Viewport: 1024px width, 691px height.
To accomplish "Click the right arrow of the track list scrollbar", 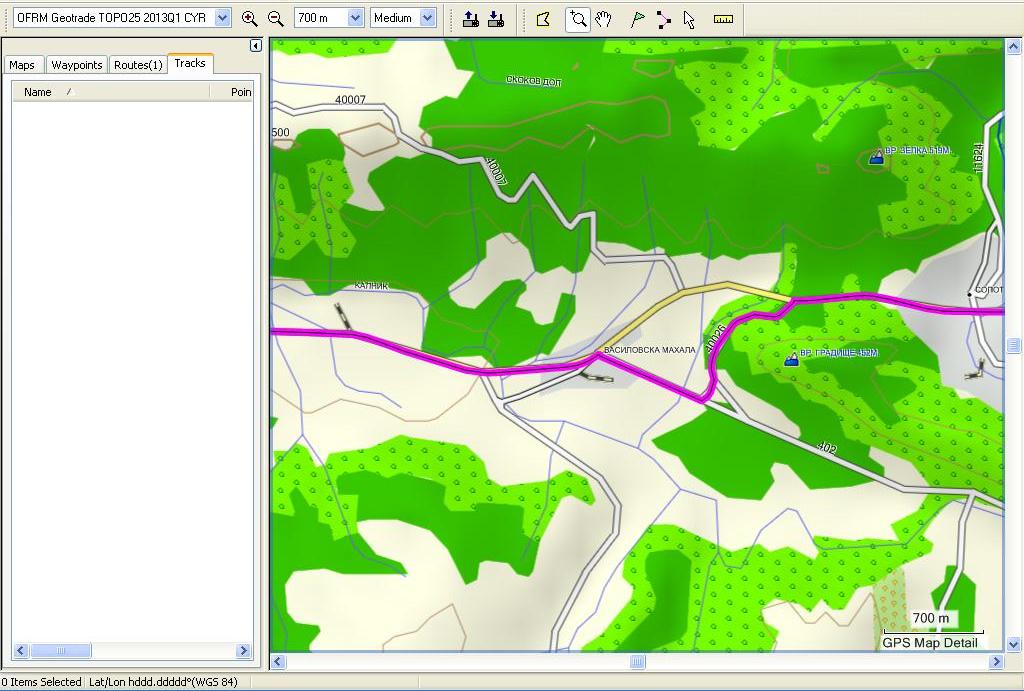I will tap(244, 651).
